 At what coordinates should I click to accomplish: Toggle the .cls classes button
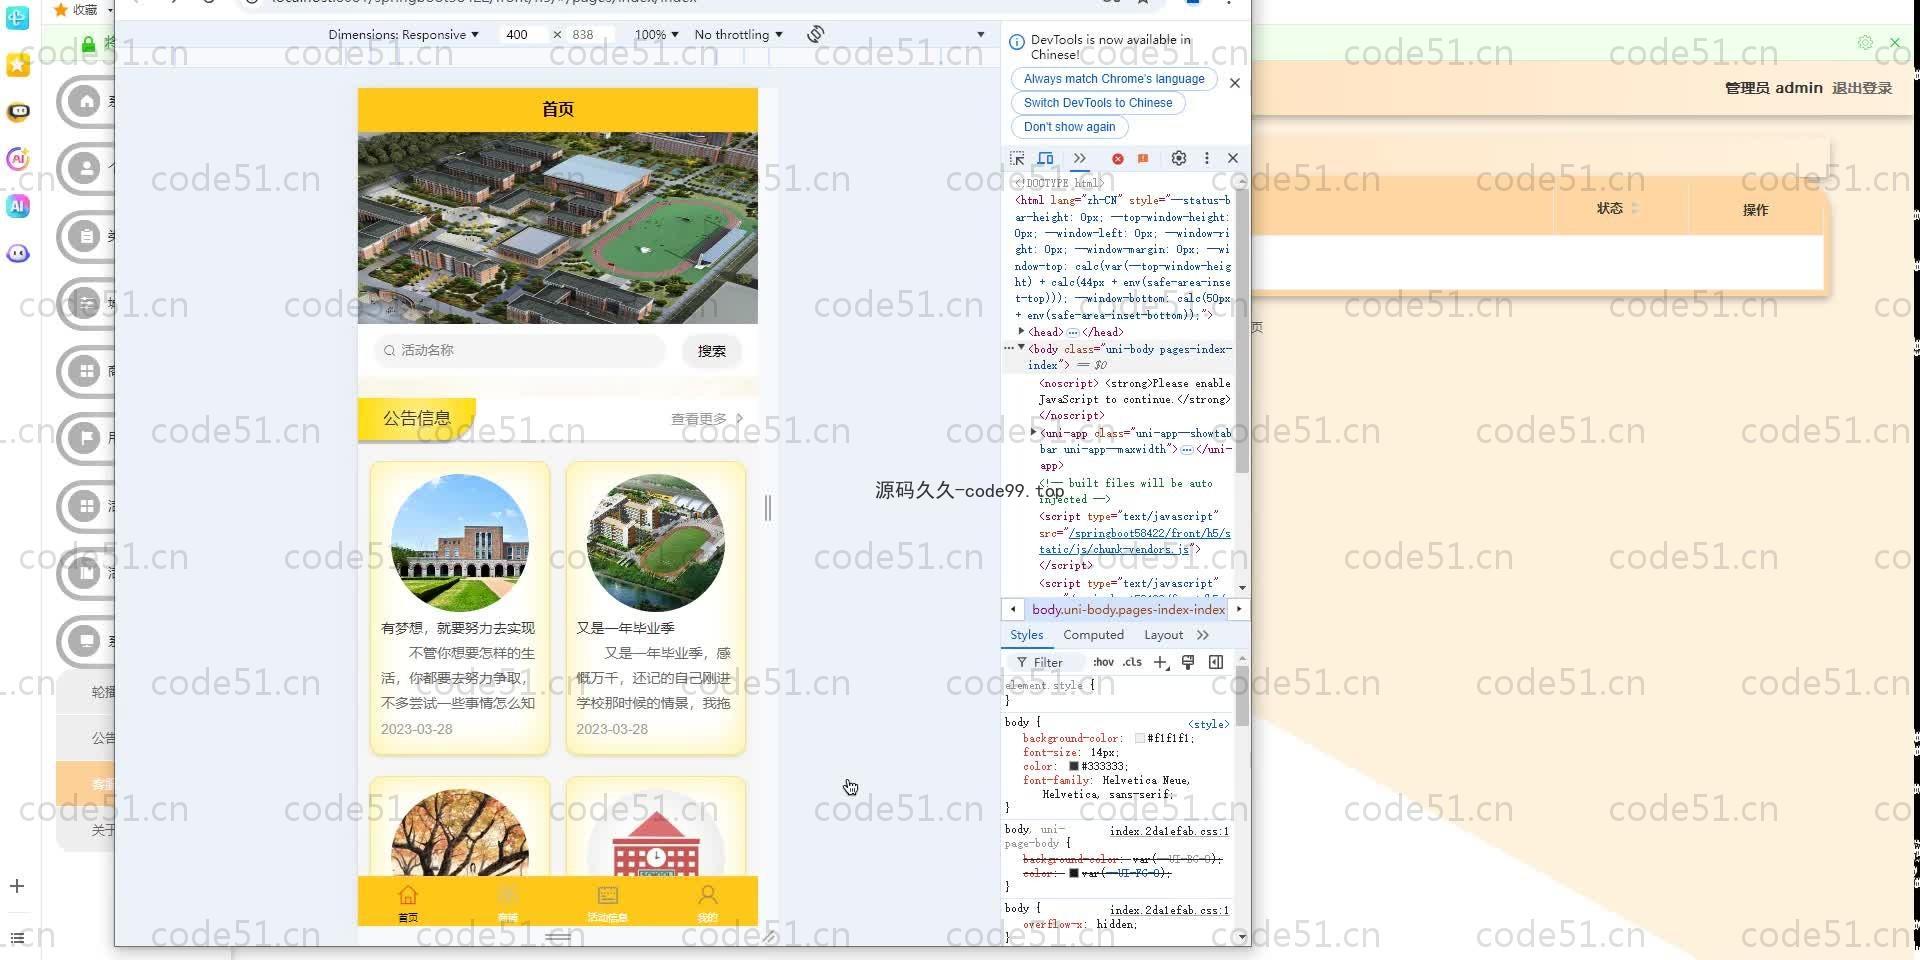(x=1132, y=662)
